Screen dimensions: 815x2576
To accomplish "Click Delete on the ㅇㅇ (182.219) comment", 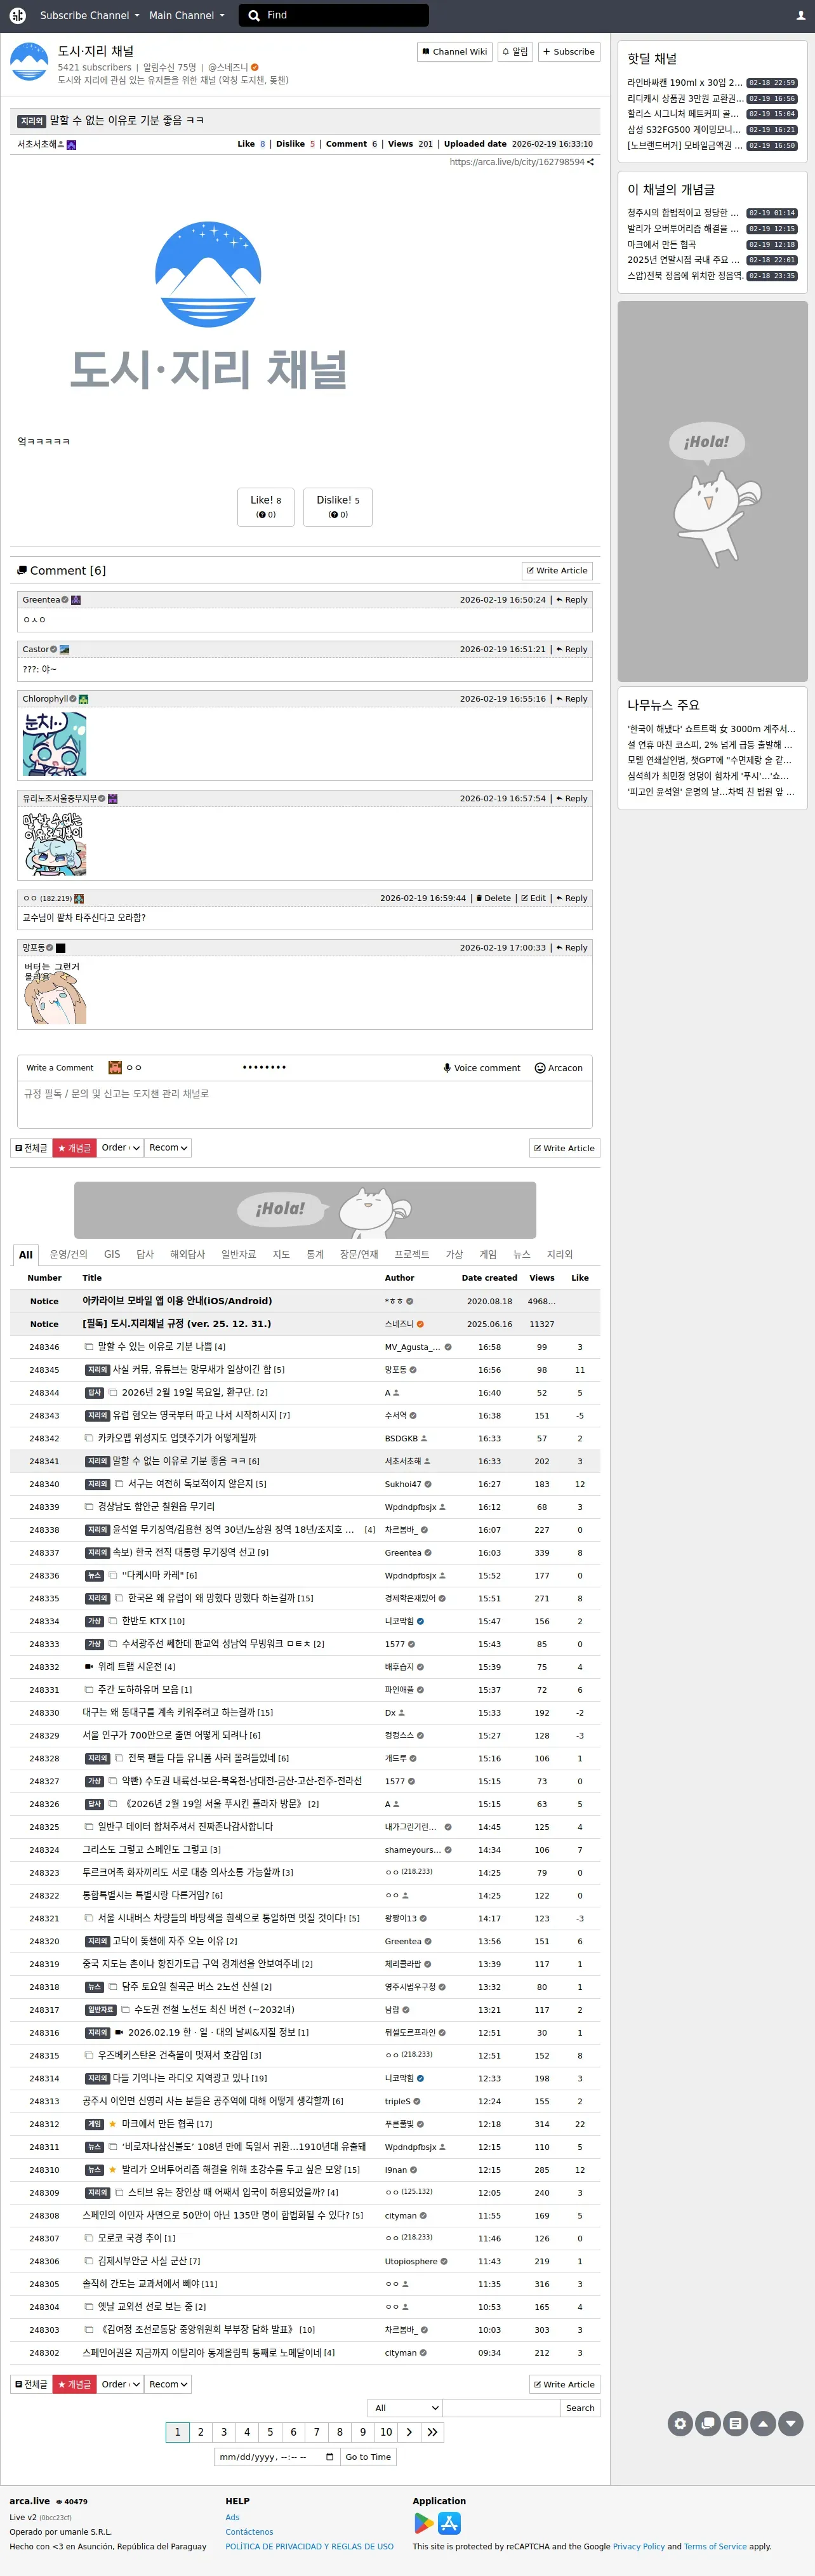I will pyautogui.click(x=493, y=898).
